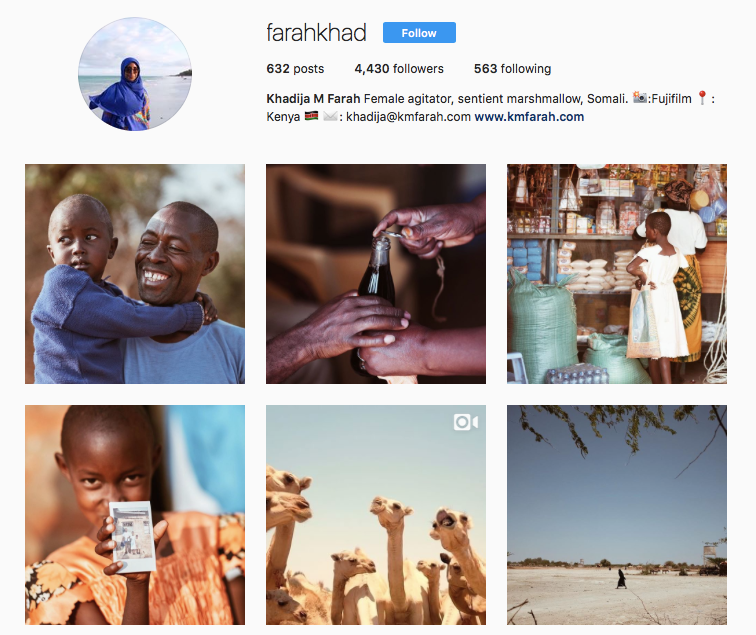Open the farahkhad circular profile picture
756x635 pixels.
tap(135, 74)
